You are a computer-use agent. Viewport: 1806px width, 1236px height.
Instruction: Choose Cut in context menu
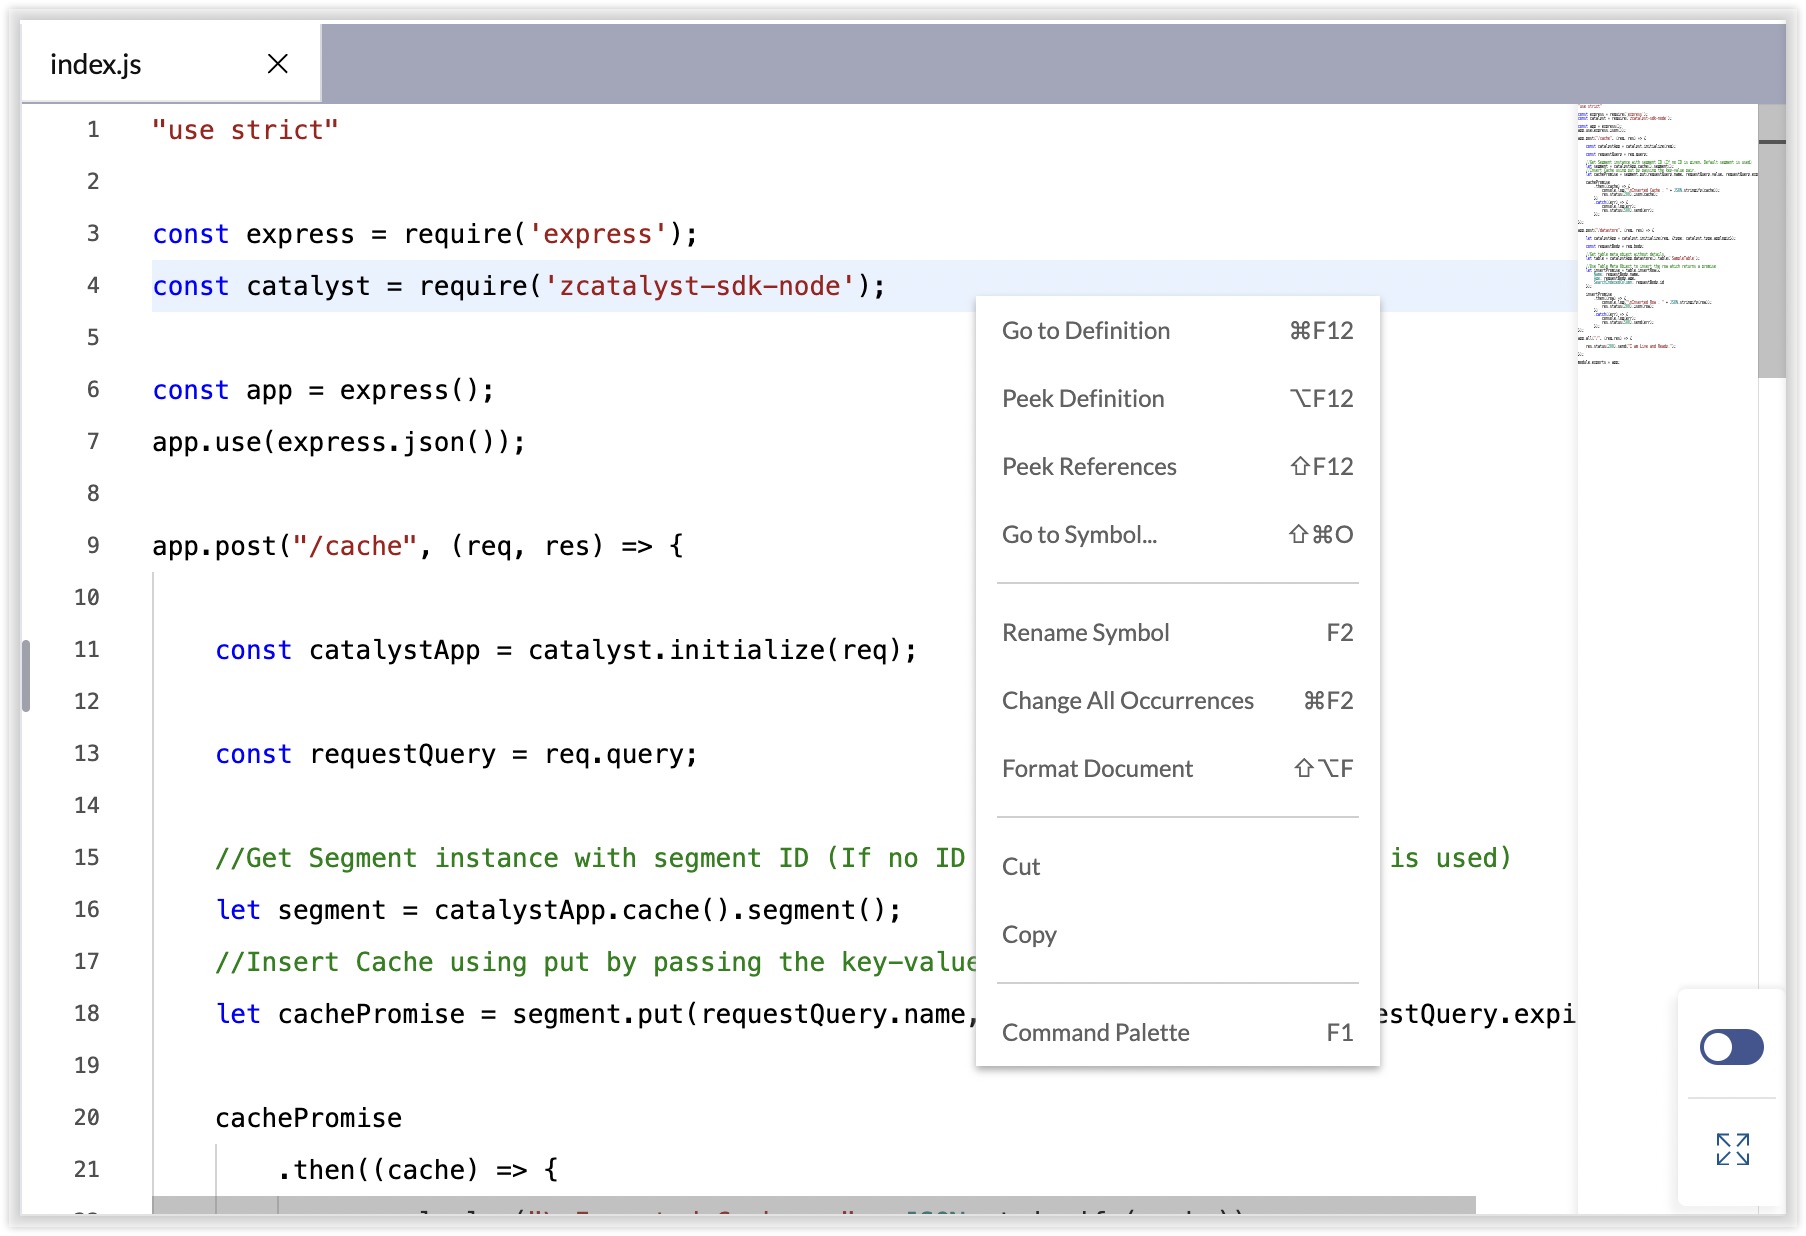[1177, 867]
